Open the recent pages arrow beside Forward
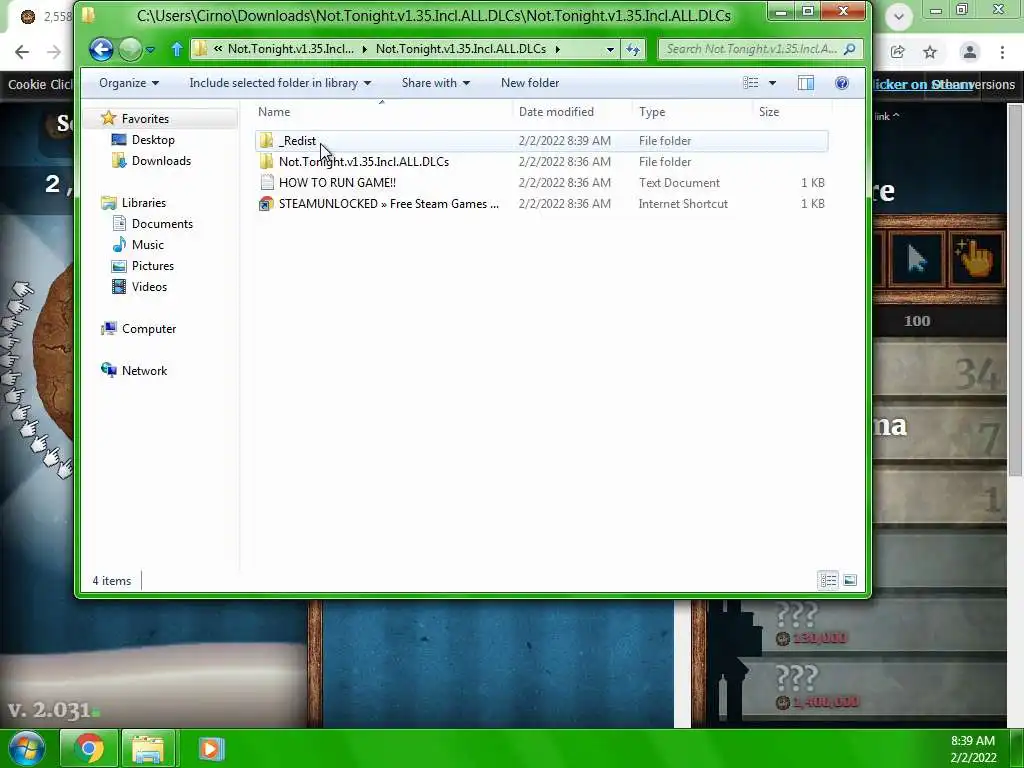This screenshot has height=768, width=1024. 151,50
